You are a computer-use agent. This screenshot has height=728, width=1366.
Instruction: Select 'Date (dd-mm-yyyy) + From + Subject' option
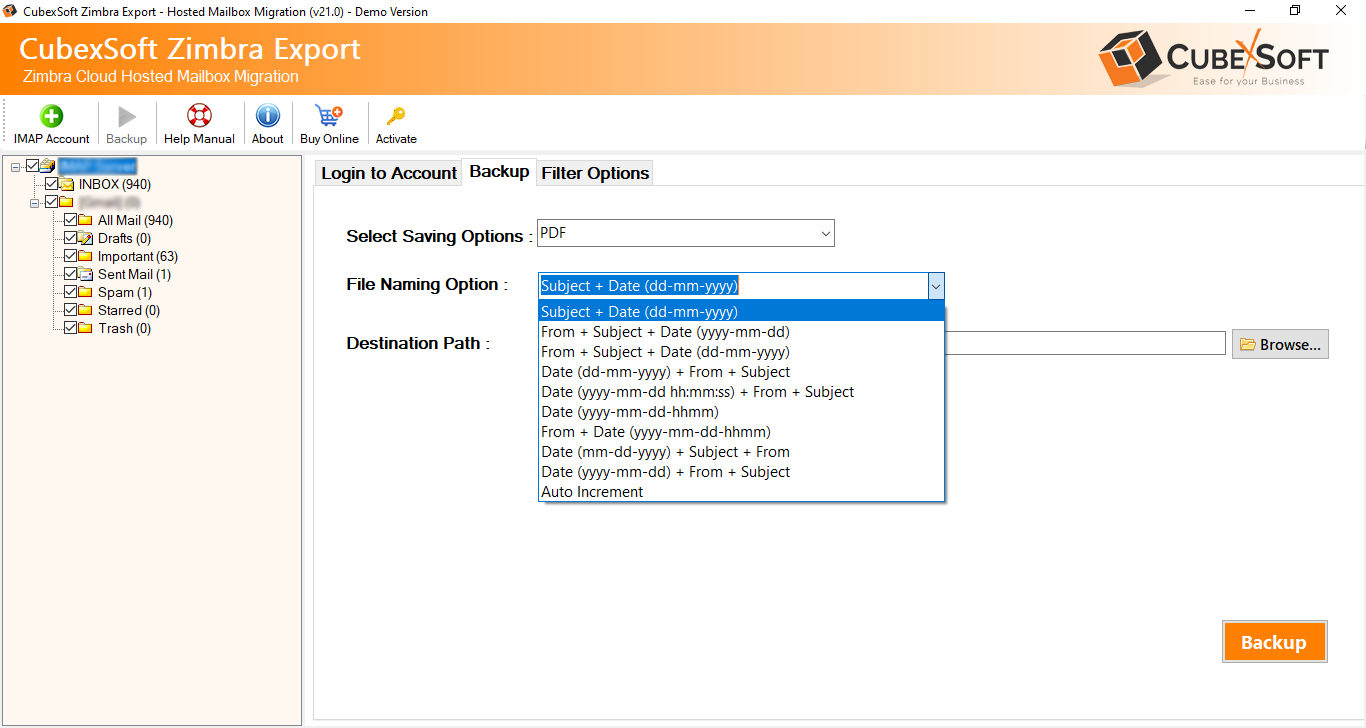tap(741, 372)
